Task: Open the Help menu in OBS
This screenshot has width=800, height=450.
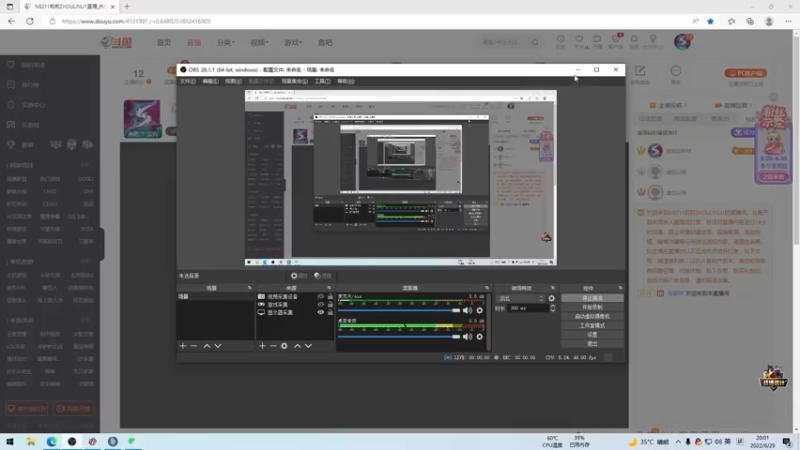Action: pos(345,81)
